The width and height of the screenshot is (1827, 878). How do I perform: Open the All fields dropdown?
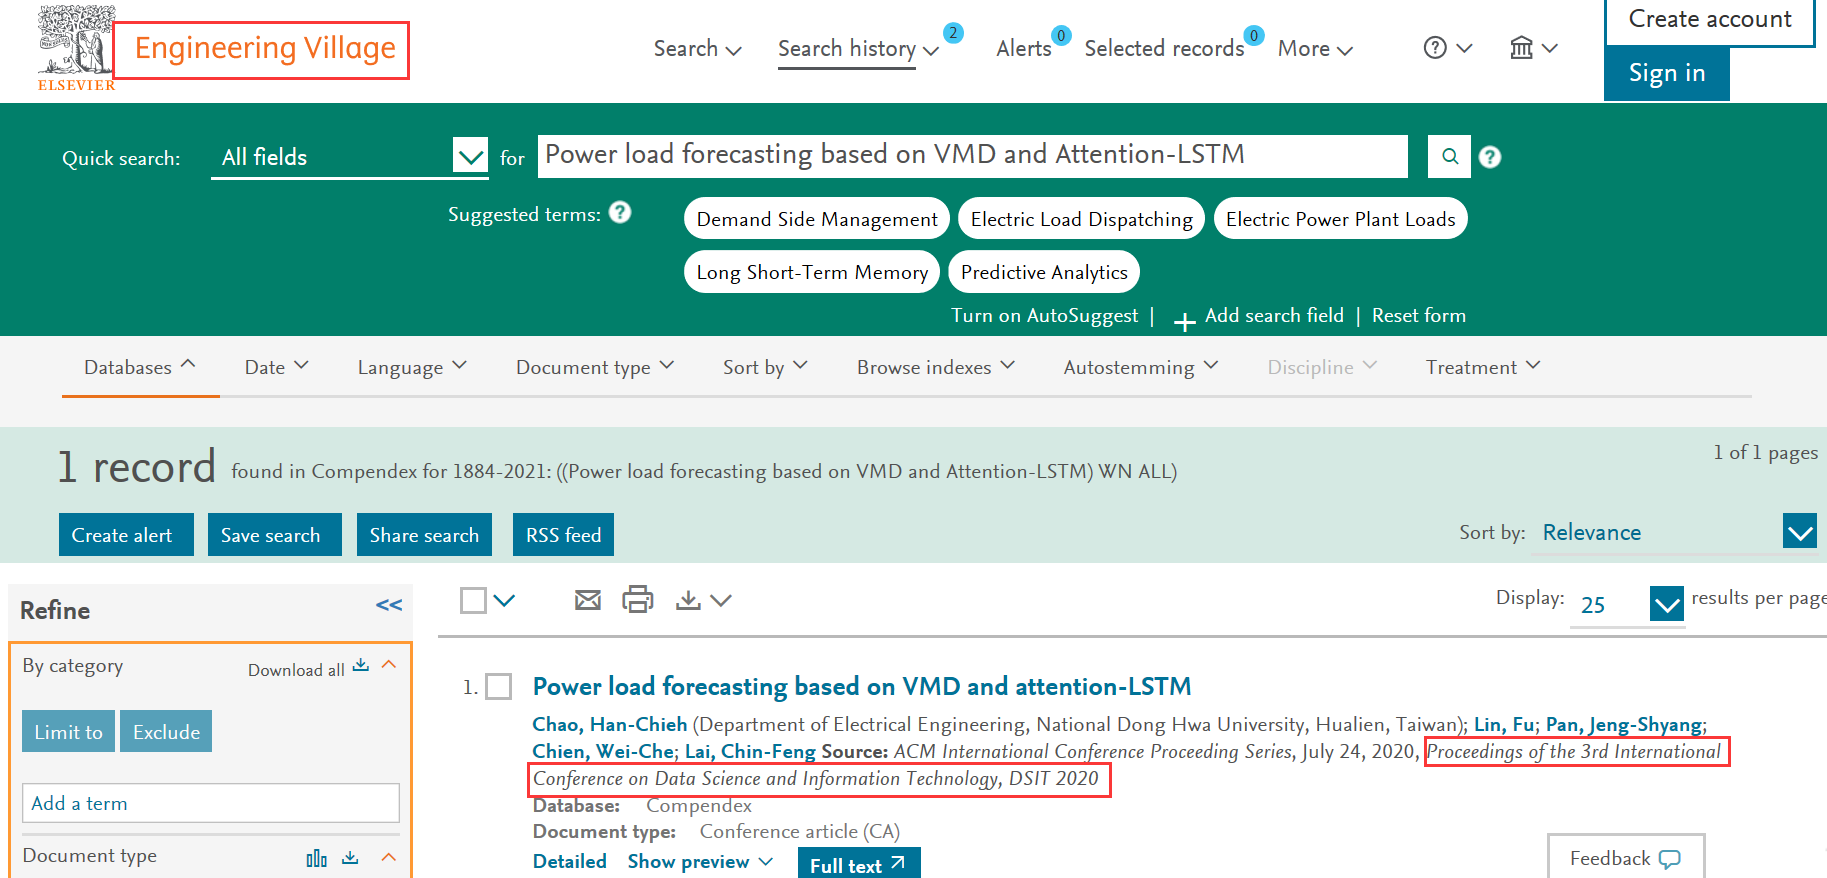pyautogui.click(x=470, y=156)
